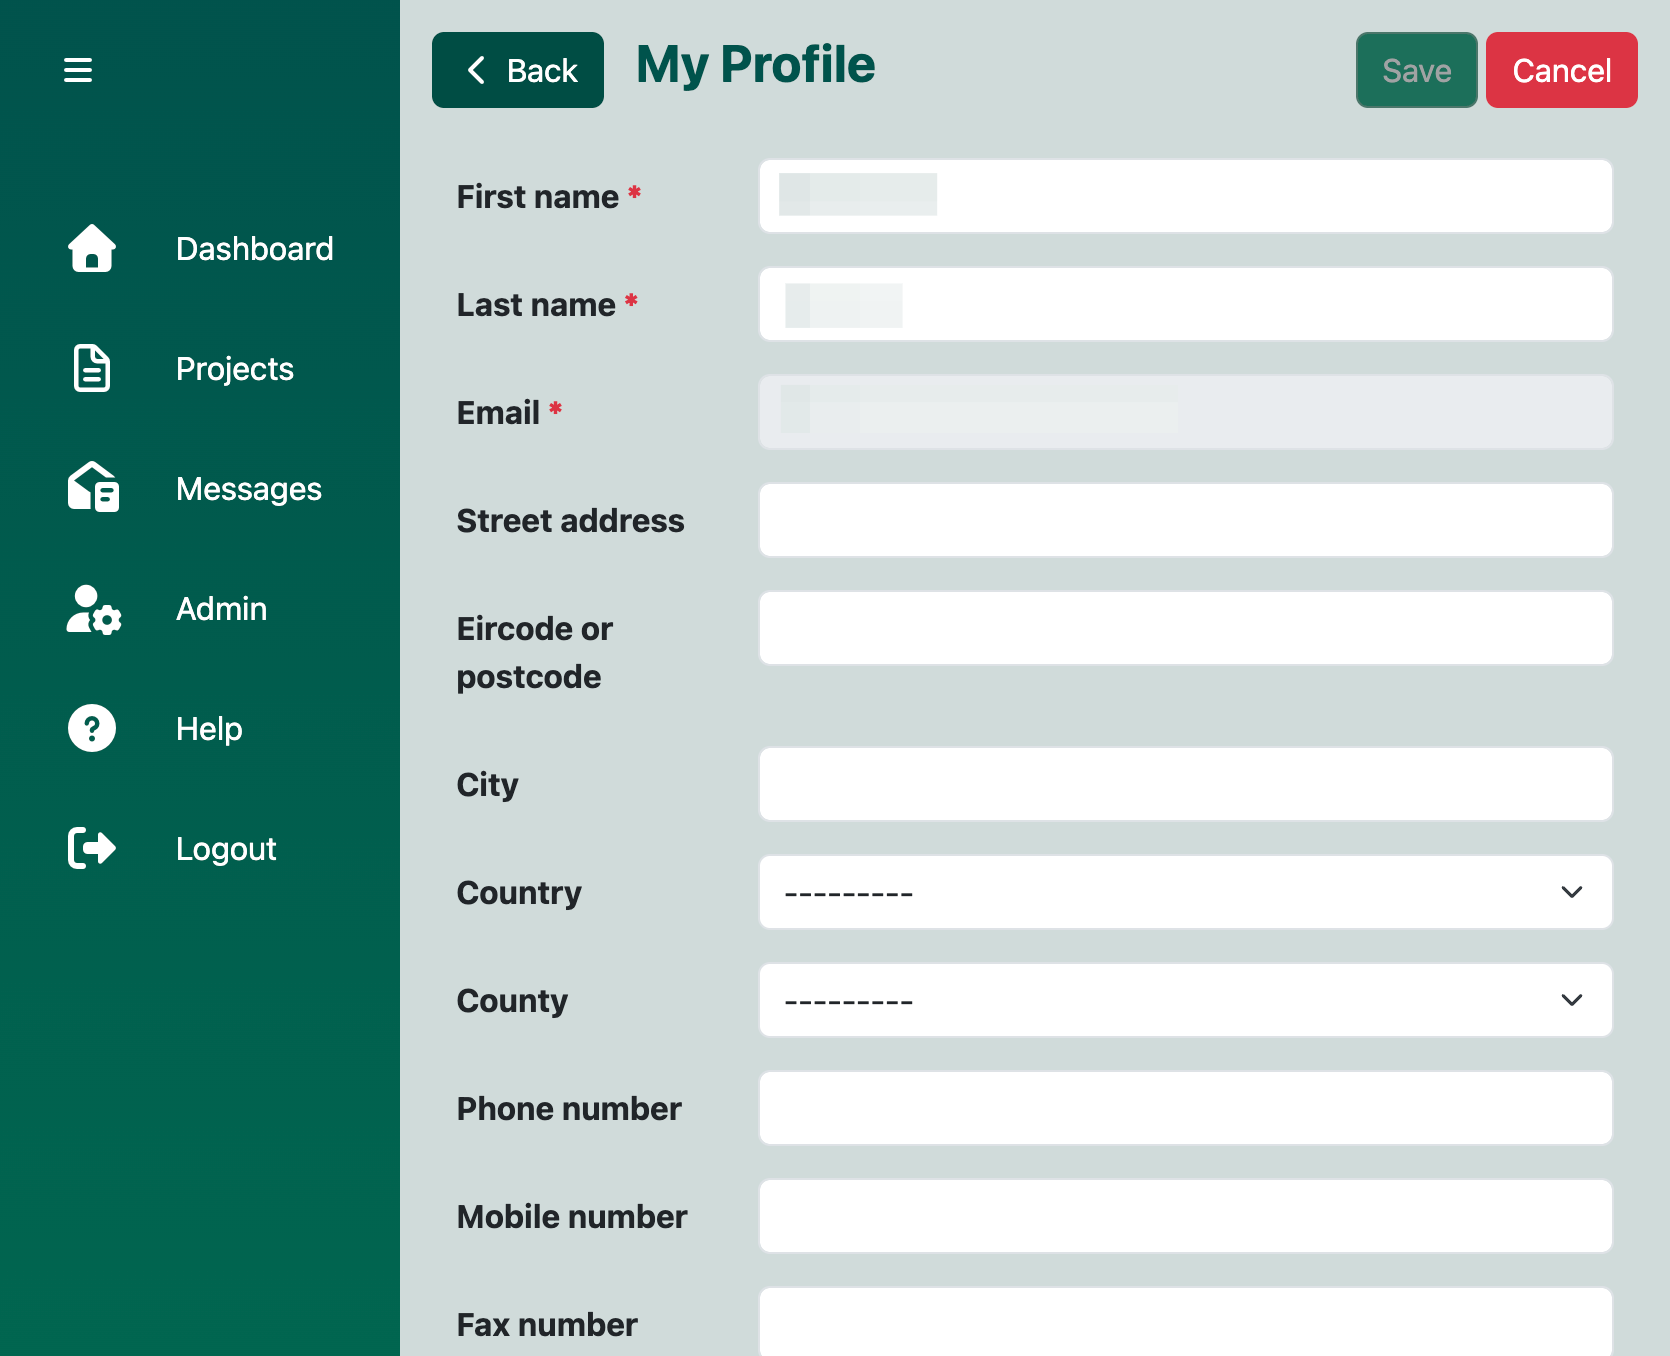This screenshot has height=1356, width=1670.
Task: Open the hamburger menu icon
Action: coord(78,70)
